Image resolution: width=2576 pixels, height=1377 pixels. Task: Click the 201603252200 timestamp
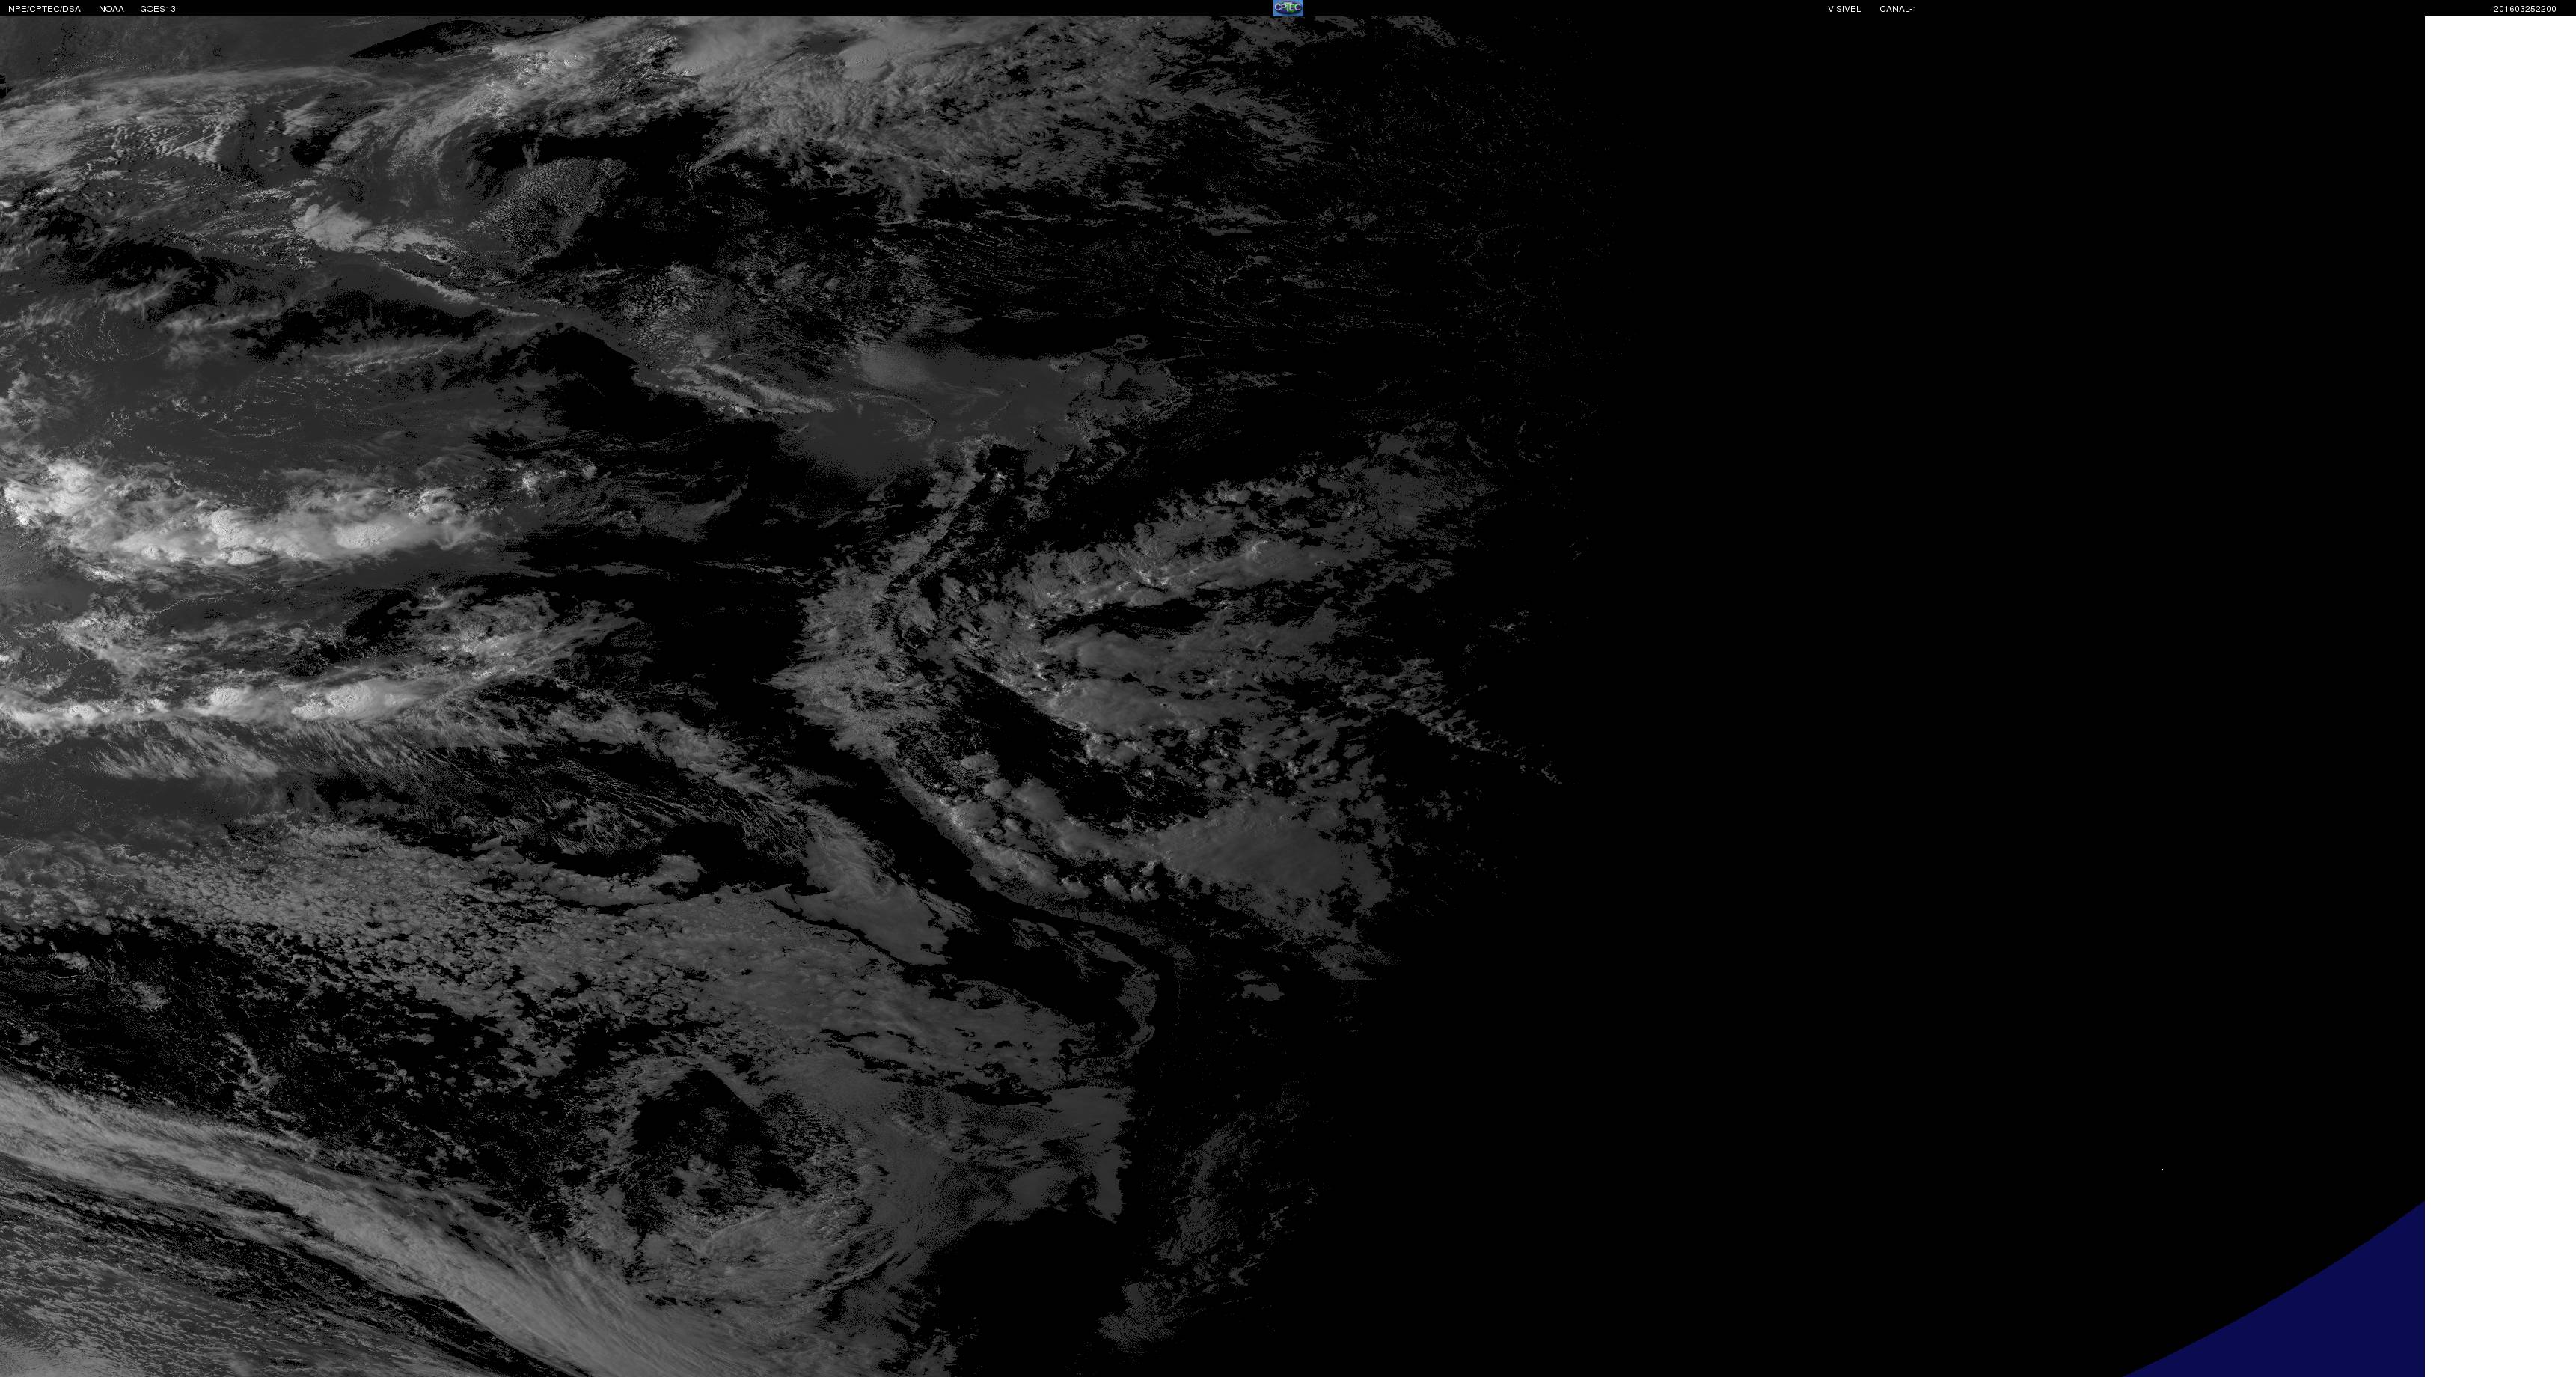click(2524, 9)
